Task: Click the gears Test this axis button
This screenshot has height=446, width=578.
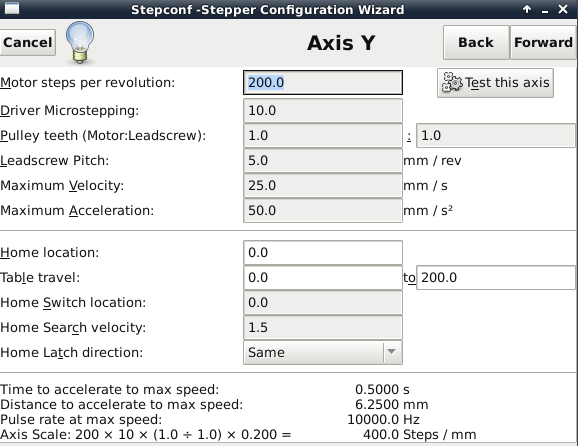Action: 495,83
